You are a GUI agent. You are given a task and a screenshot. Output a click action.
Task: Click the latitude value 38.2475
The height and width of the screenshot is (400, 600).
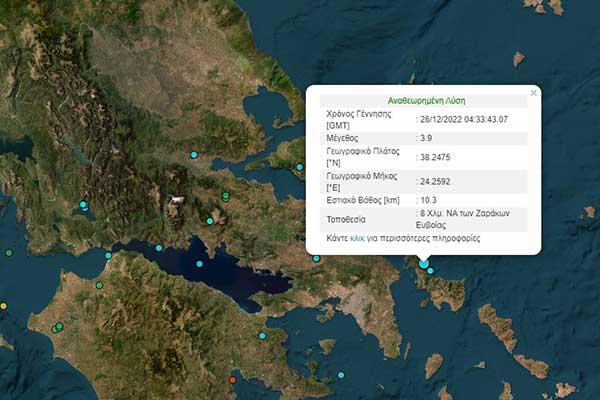(434, 155)
